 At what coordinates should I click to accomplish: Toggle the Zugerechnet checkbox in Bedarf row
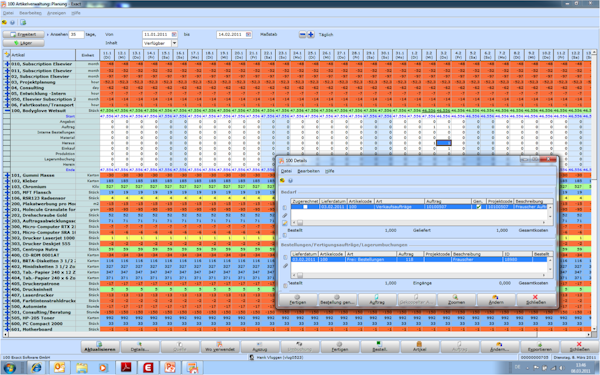(305, 207)
